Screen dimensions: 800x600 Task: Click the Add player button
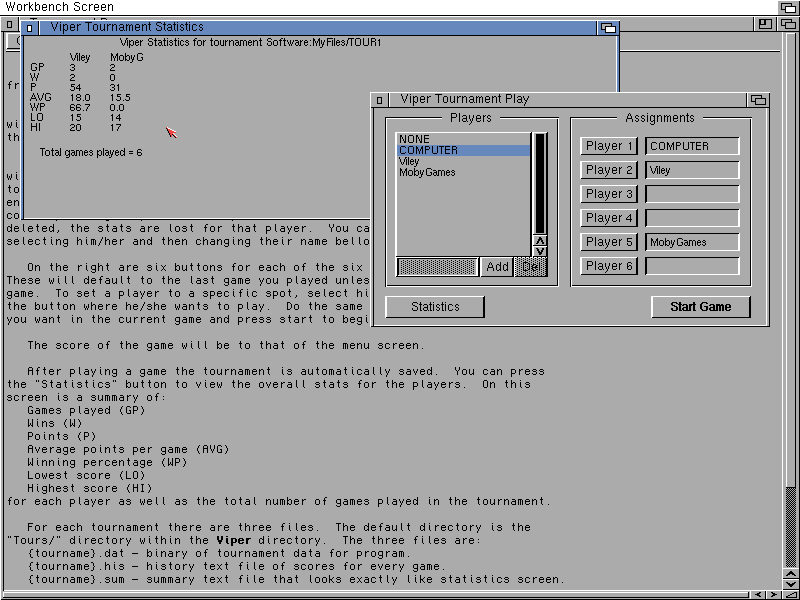coord(497,266)
